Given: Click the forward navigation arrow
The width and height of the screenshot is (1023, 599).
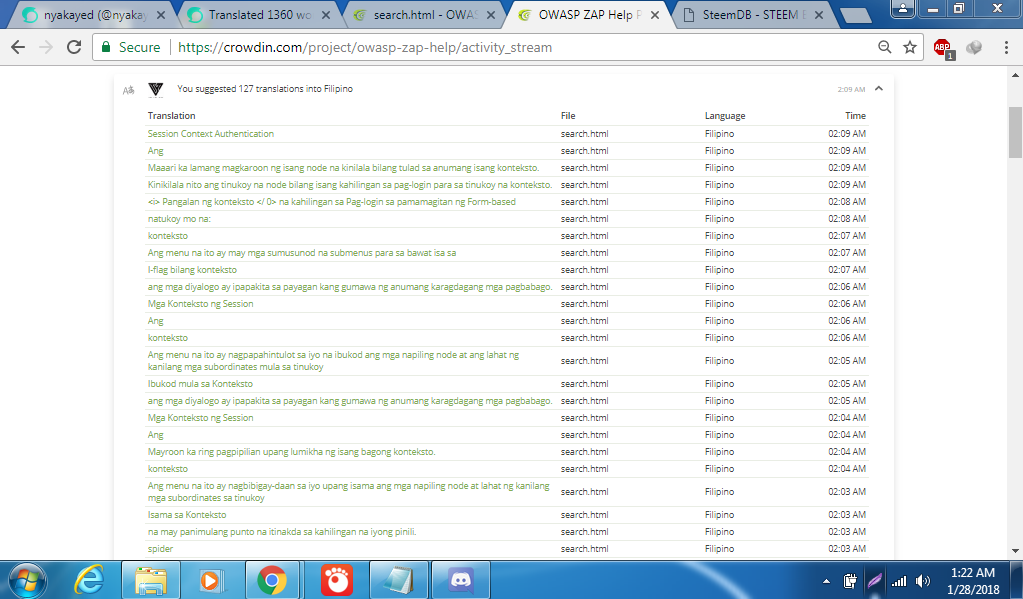Looking at the screenshot, I should pyautogui.click(x=46, y=47).
